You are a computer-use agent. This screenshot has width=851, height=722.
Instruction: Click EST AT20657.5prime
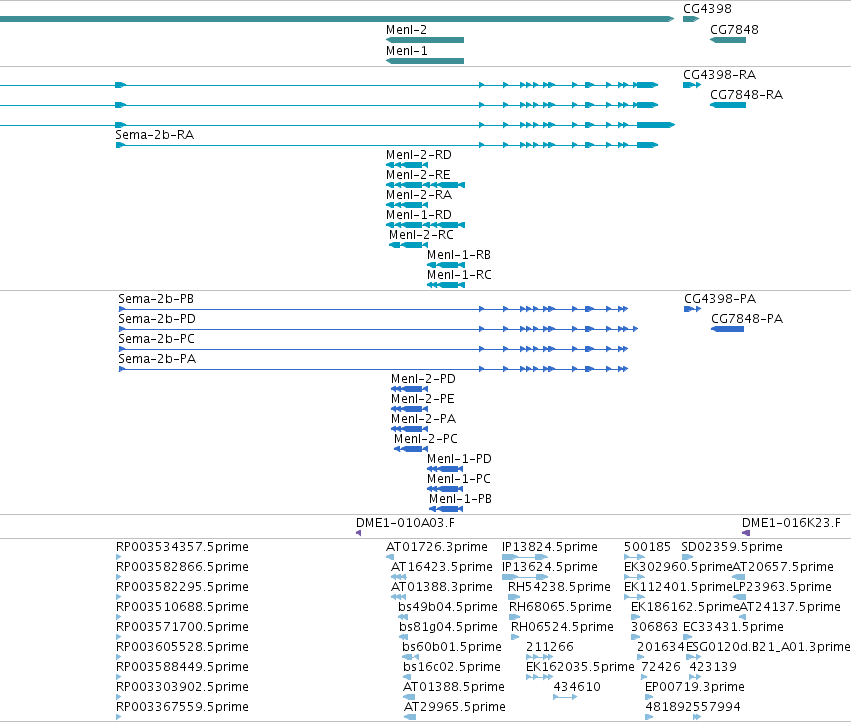coord(738,577)
